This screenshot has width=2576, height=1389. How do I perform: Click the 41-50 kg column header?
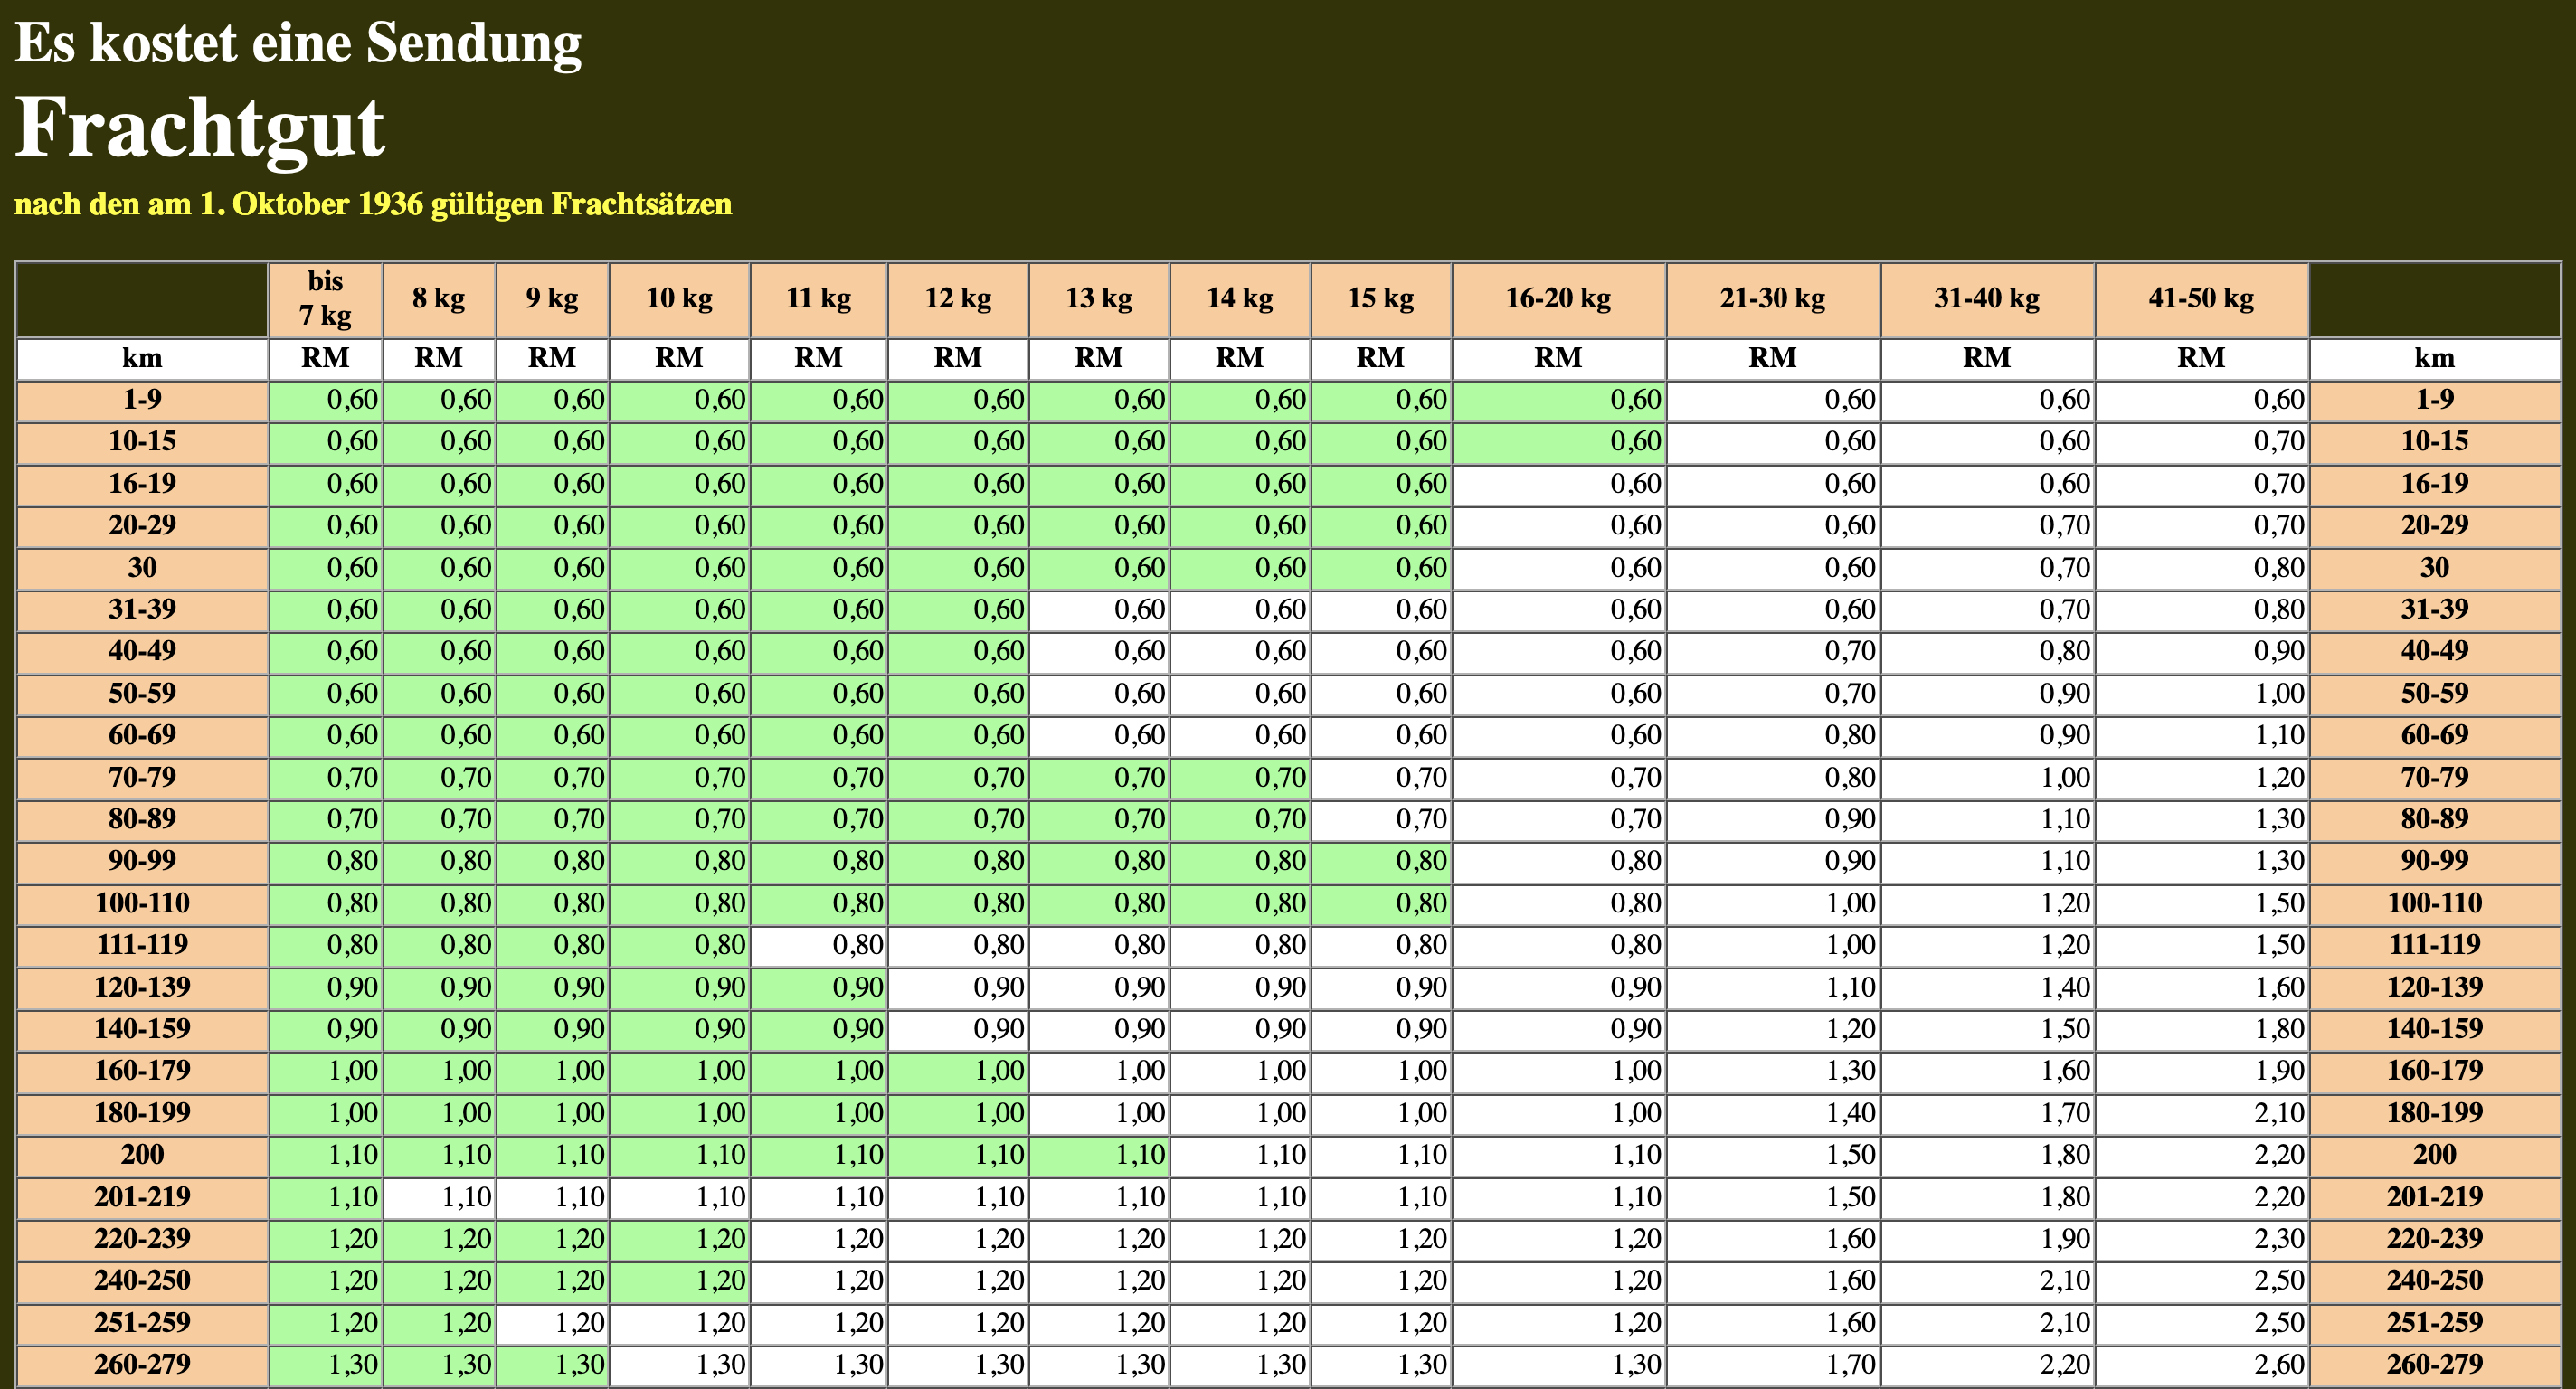pyautogui.click(x=2201, y=298)
